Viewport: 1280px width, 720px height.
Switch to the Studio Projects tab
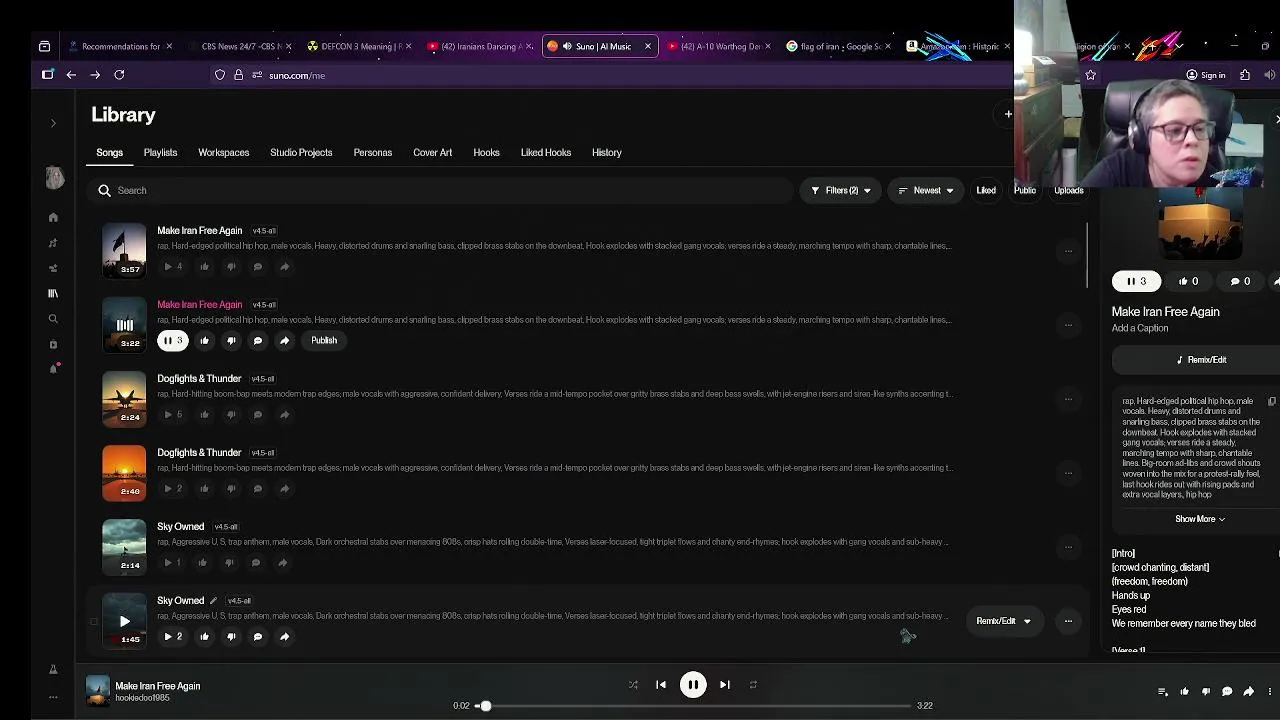point(301,153)
